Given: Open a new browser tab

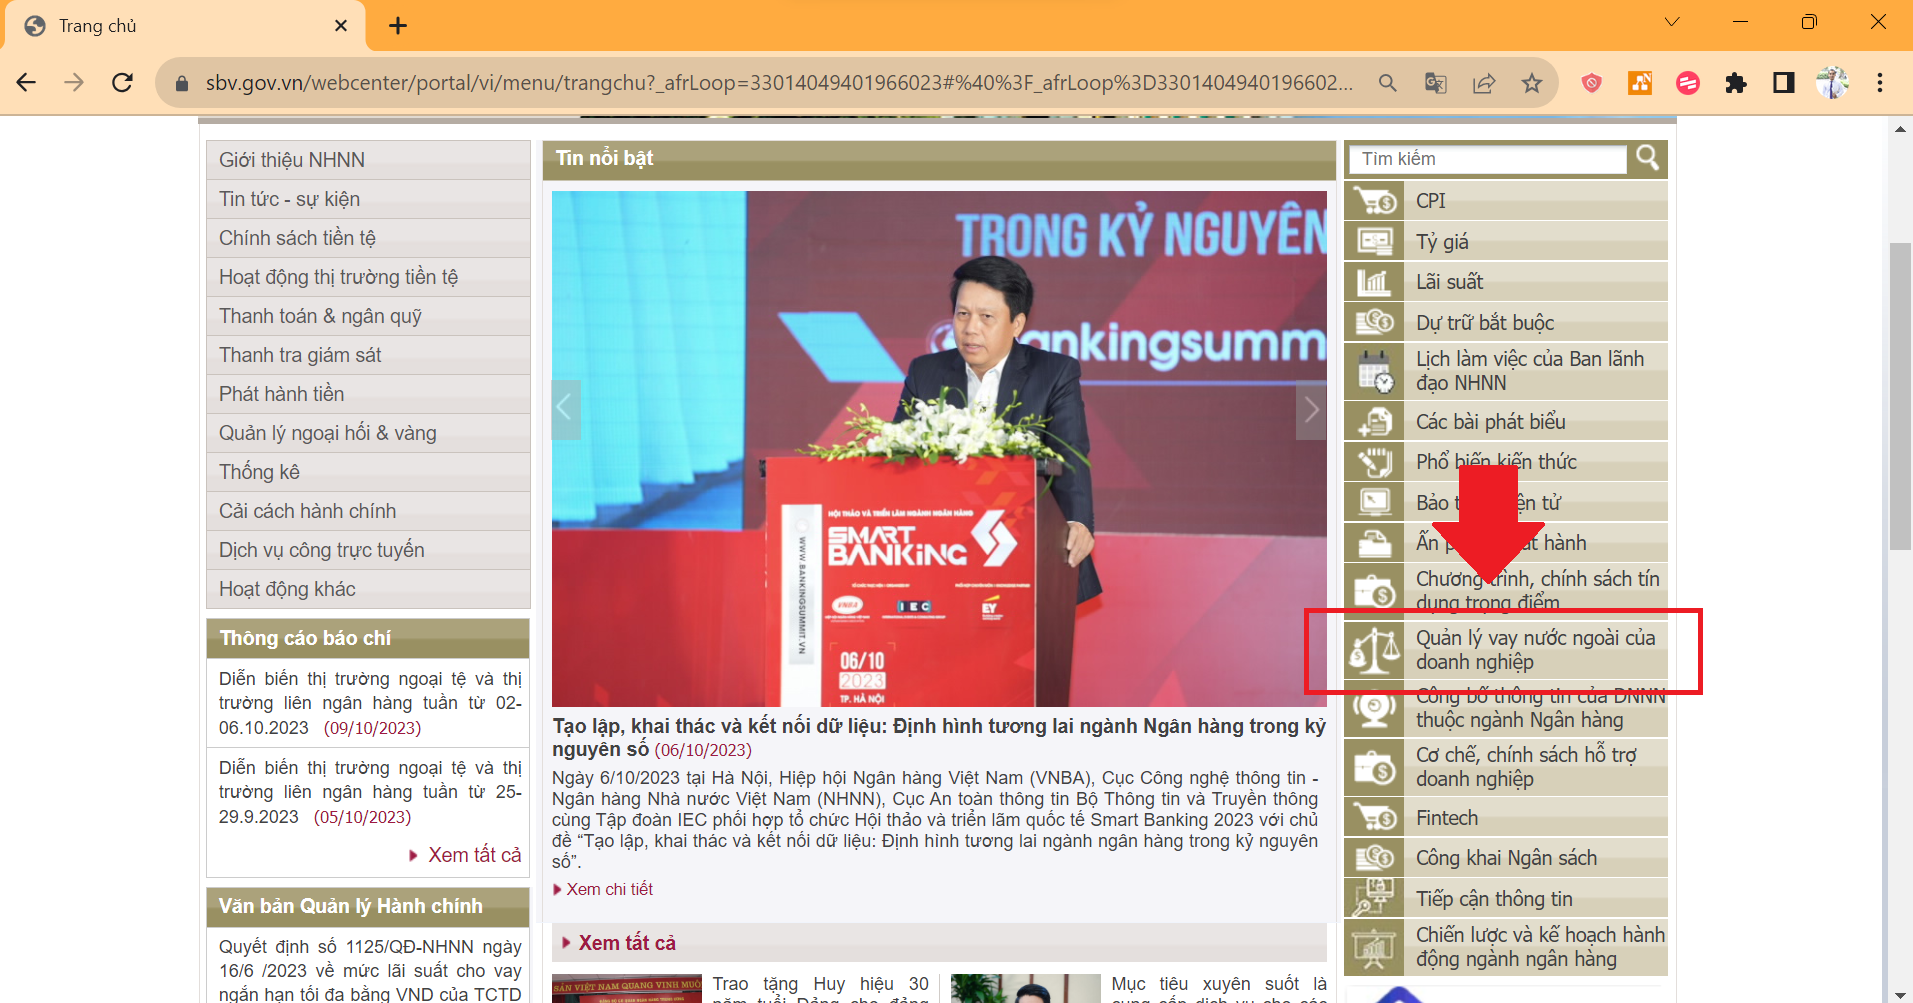Looking at the screenshot, I should coord(398,26).
